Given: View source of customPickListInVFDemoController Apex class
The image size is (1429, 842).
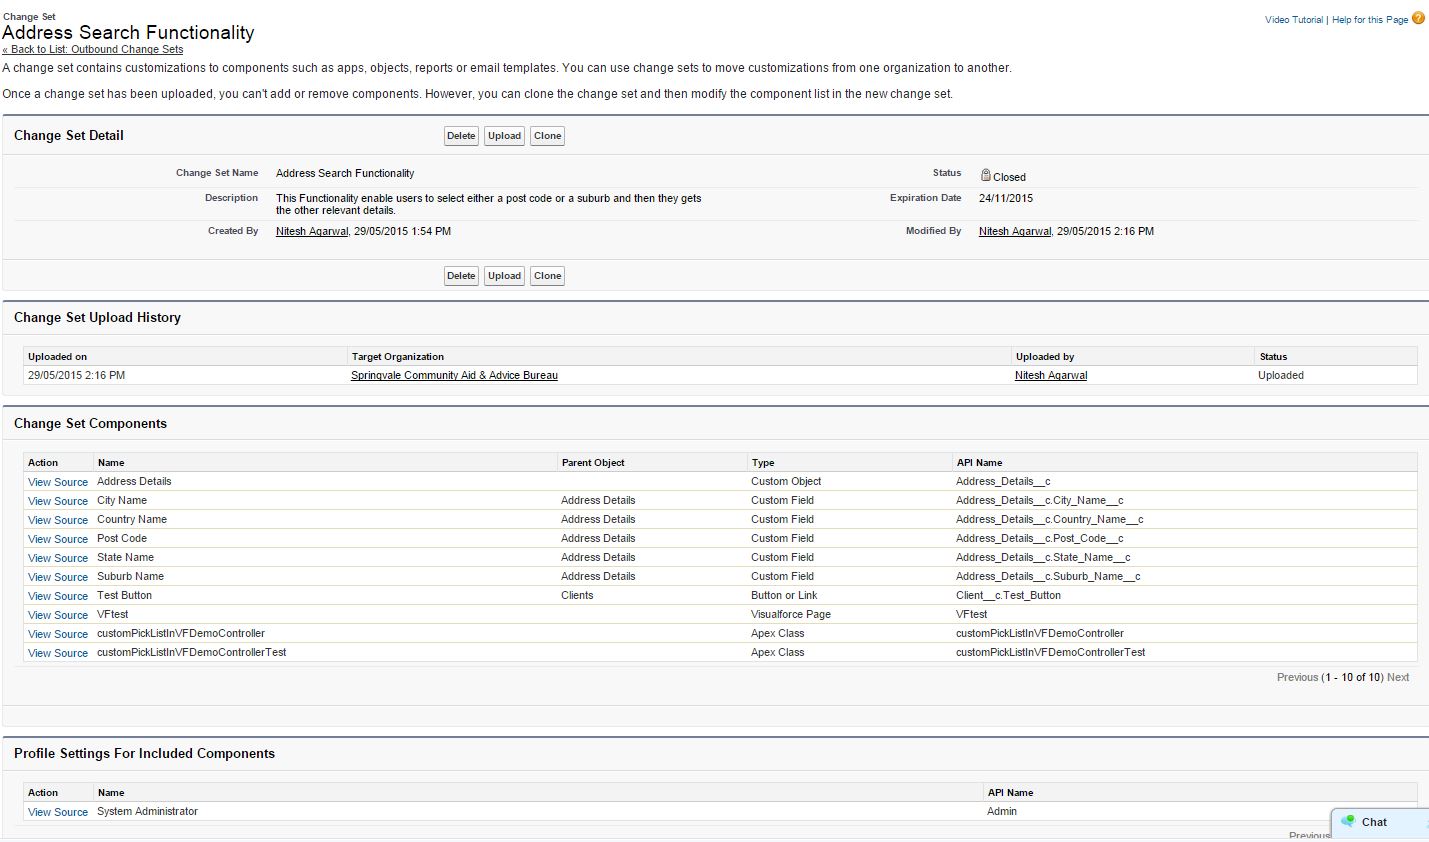Looking at the screenshot, I should pos(58,634).
